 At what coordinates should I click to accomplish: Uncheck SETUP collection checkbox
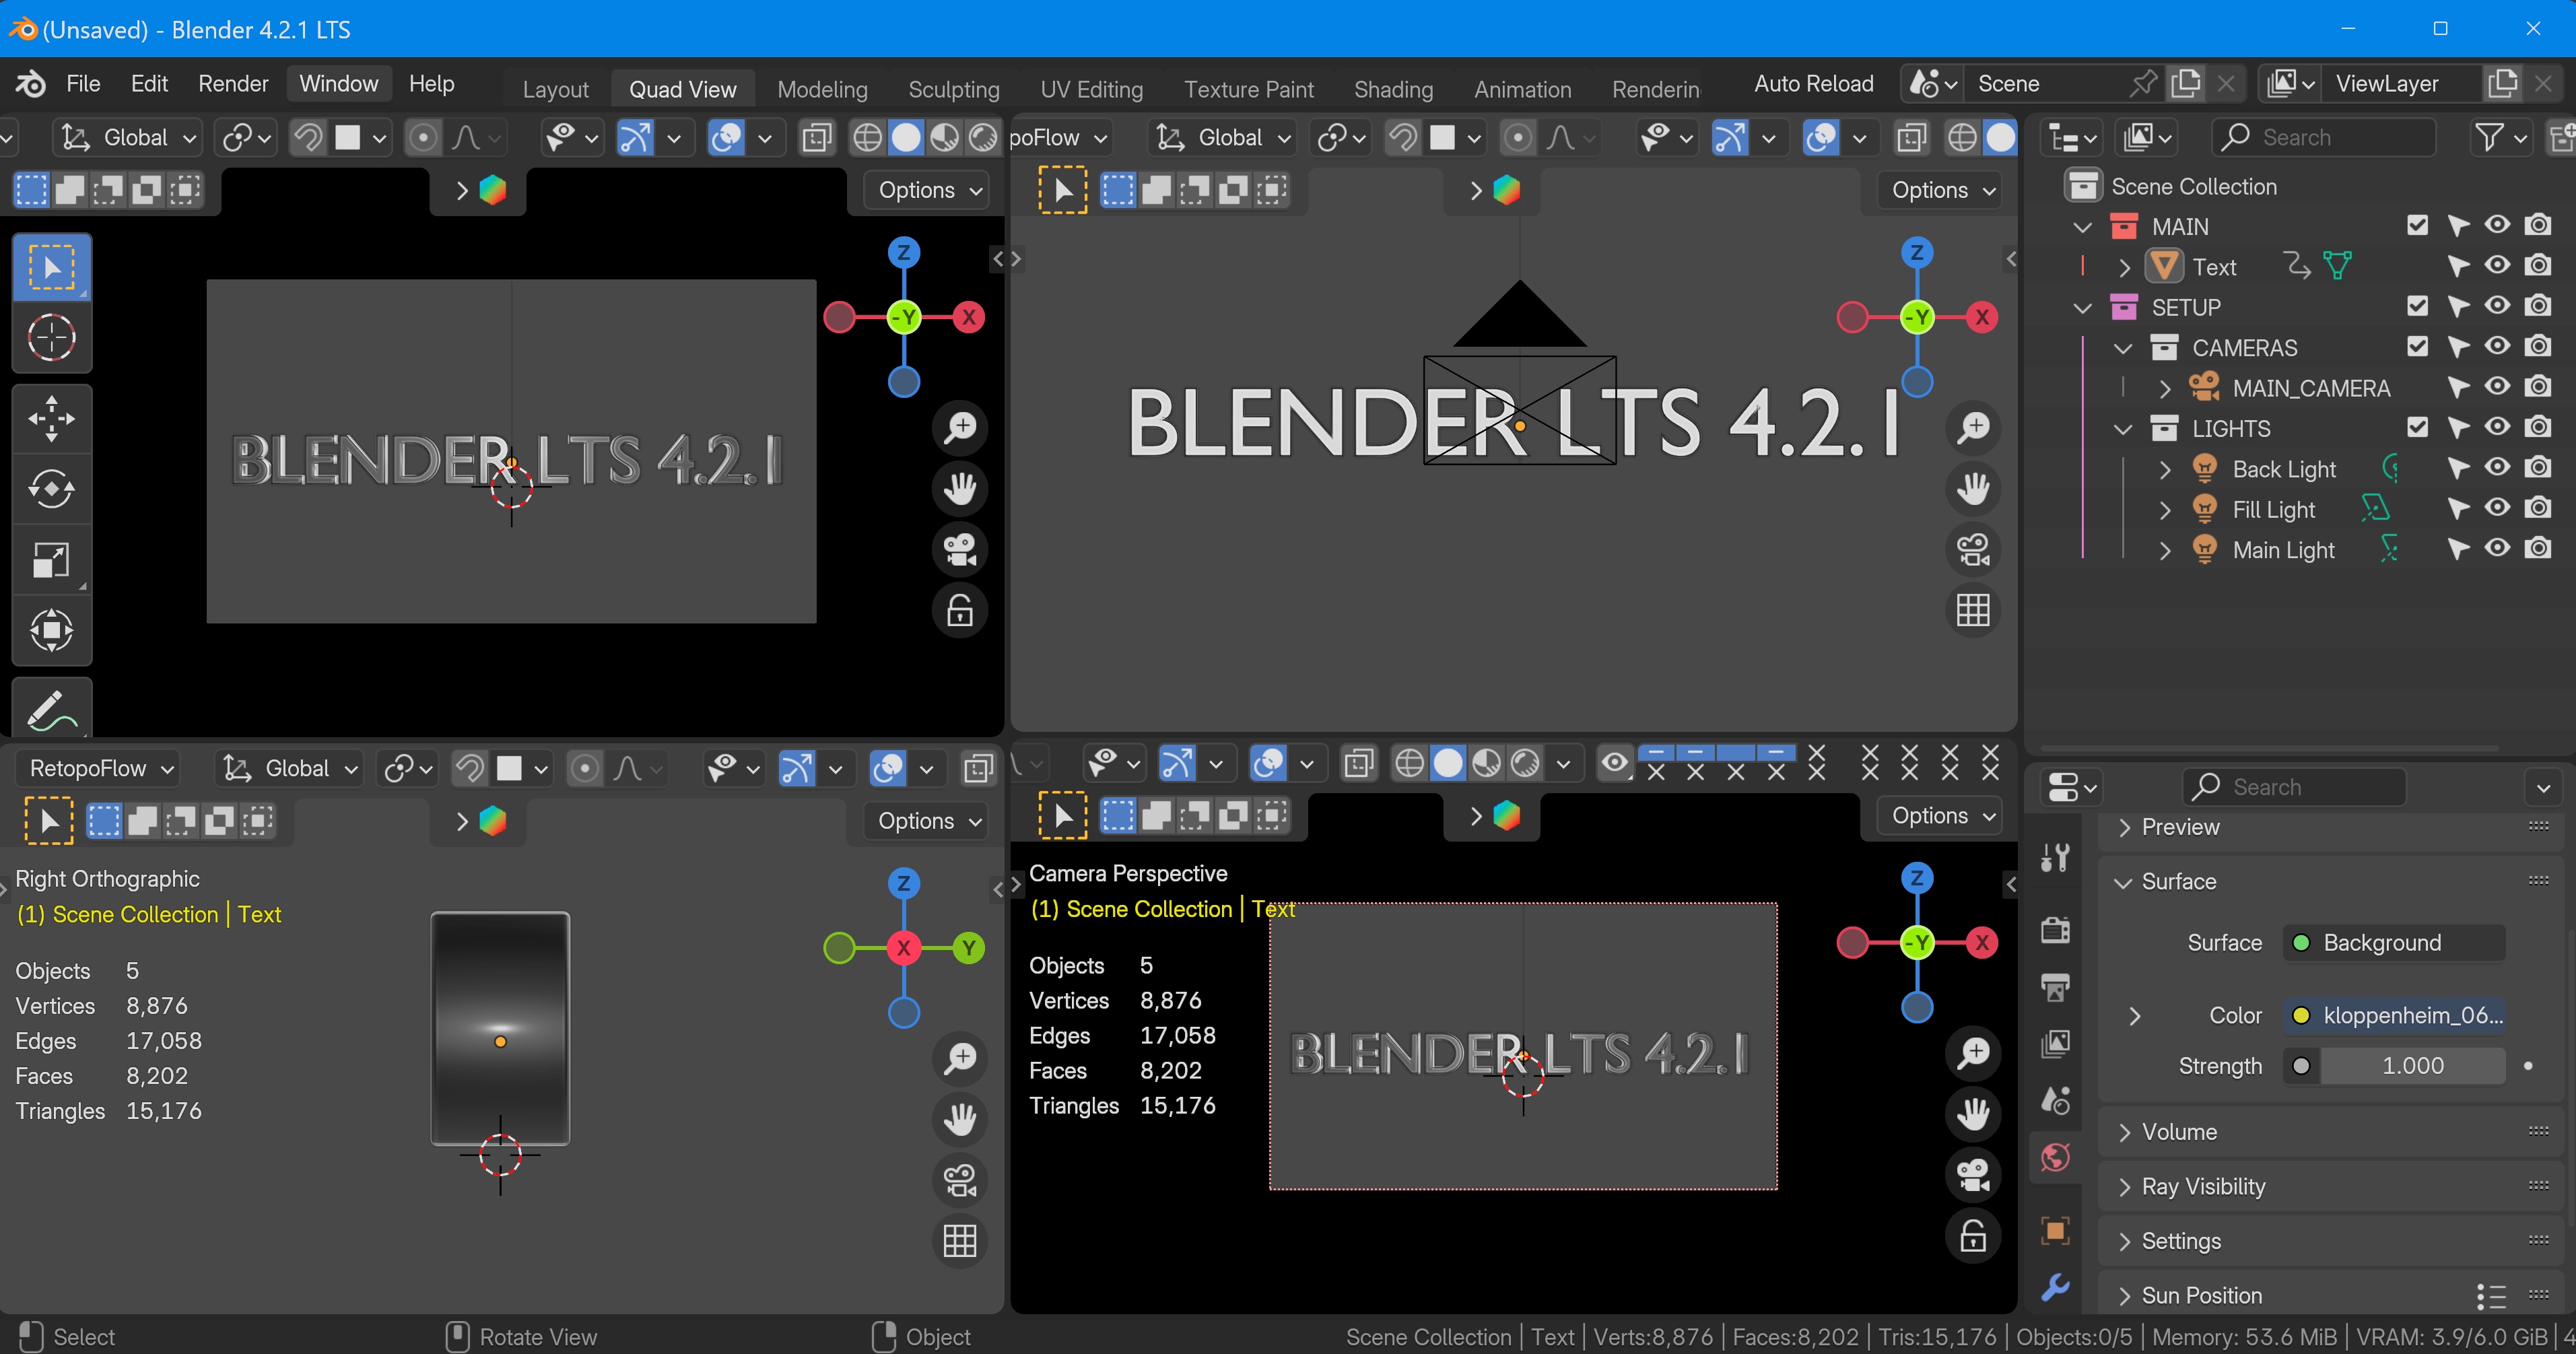[2418, 306]
